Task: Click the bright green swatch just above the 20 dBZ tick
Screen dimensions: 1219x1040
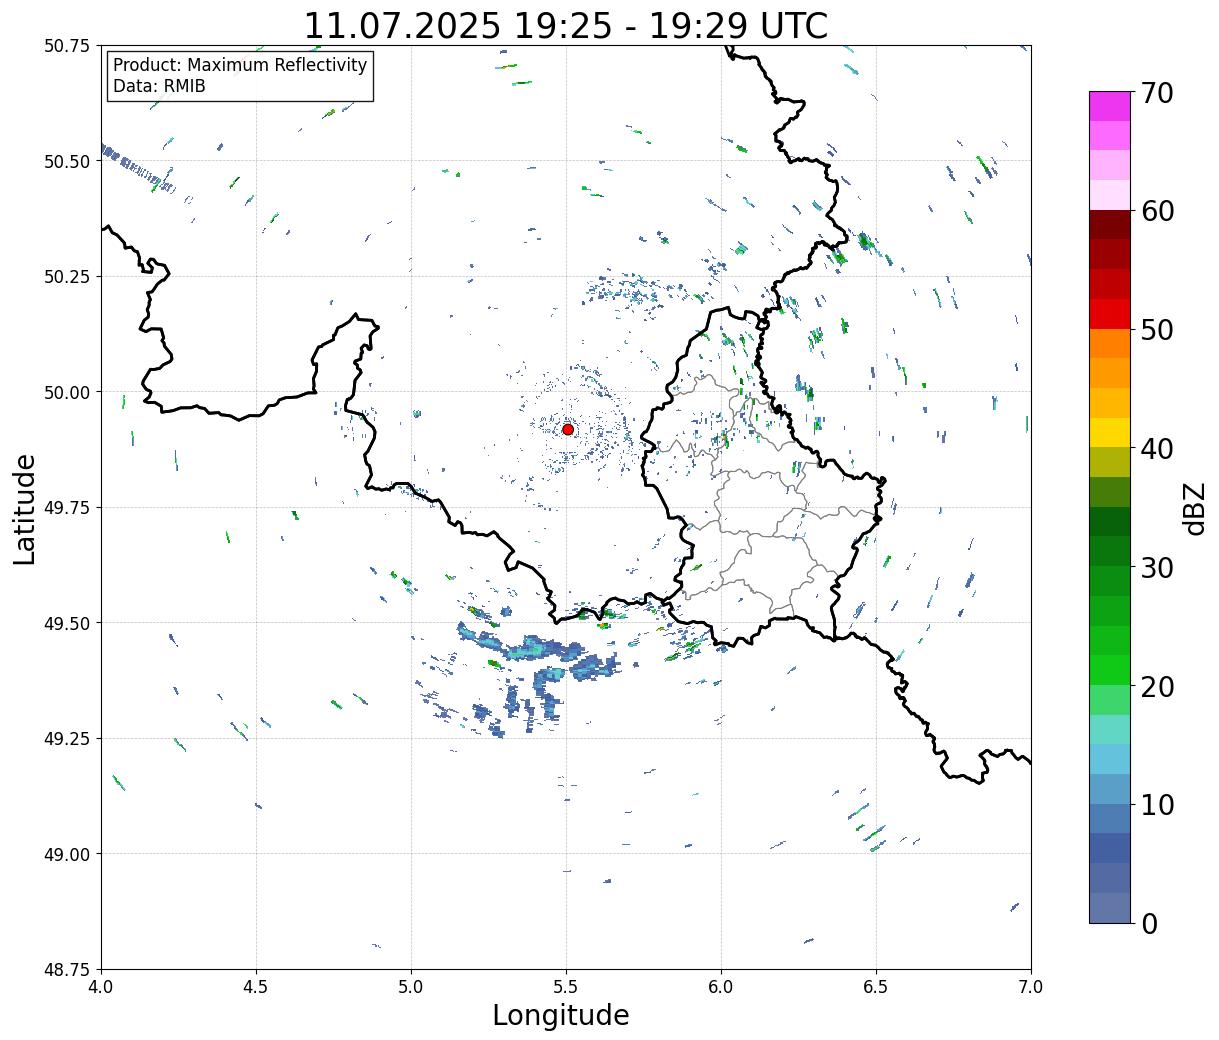Action: click(1110, 670)
